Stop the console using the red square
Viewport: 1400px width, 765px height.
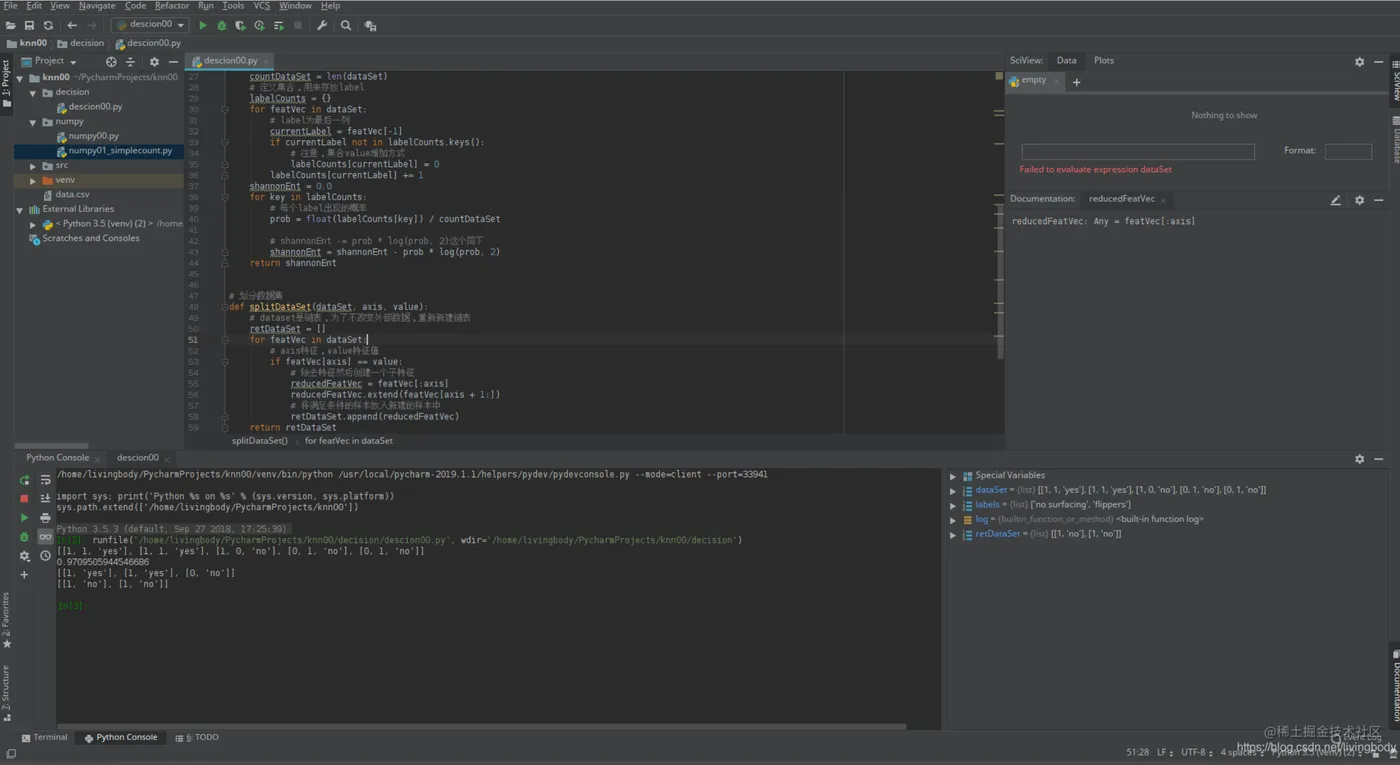(25, 498)
